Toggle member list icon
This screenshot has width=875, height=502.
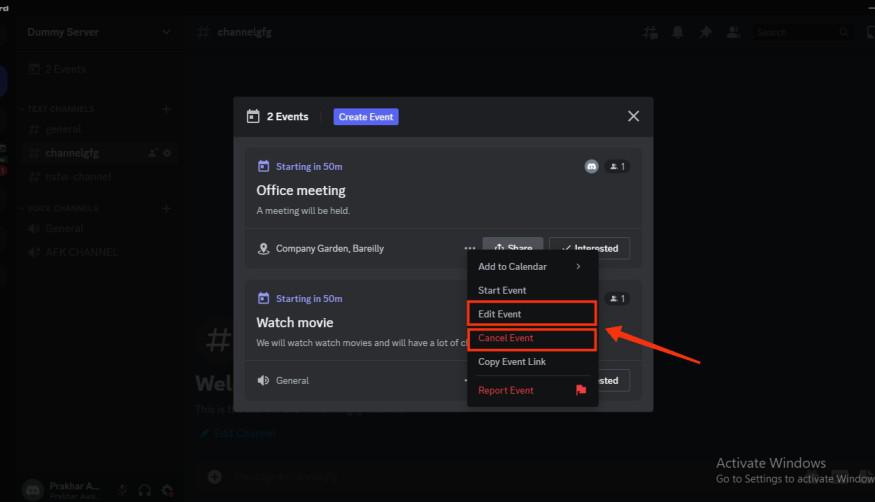(x=733, y=32)
